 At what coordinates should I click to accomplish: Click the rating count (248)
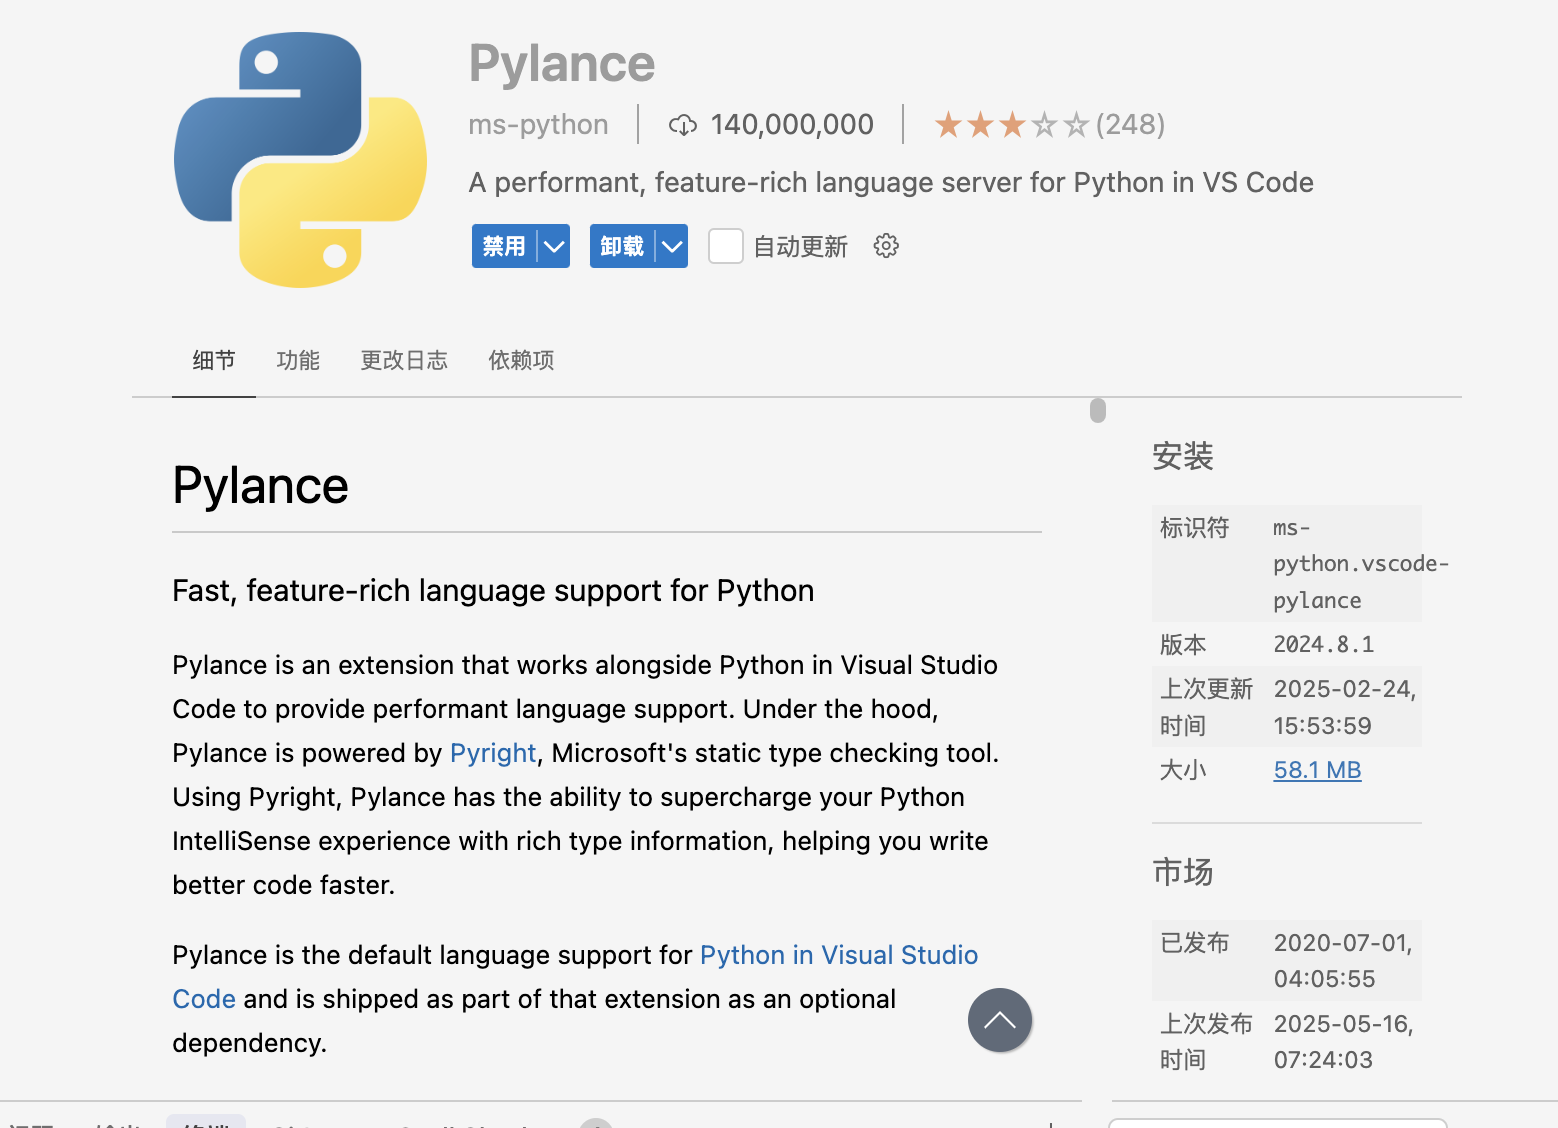tap(1130, 125)
